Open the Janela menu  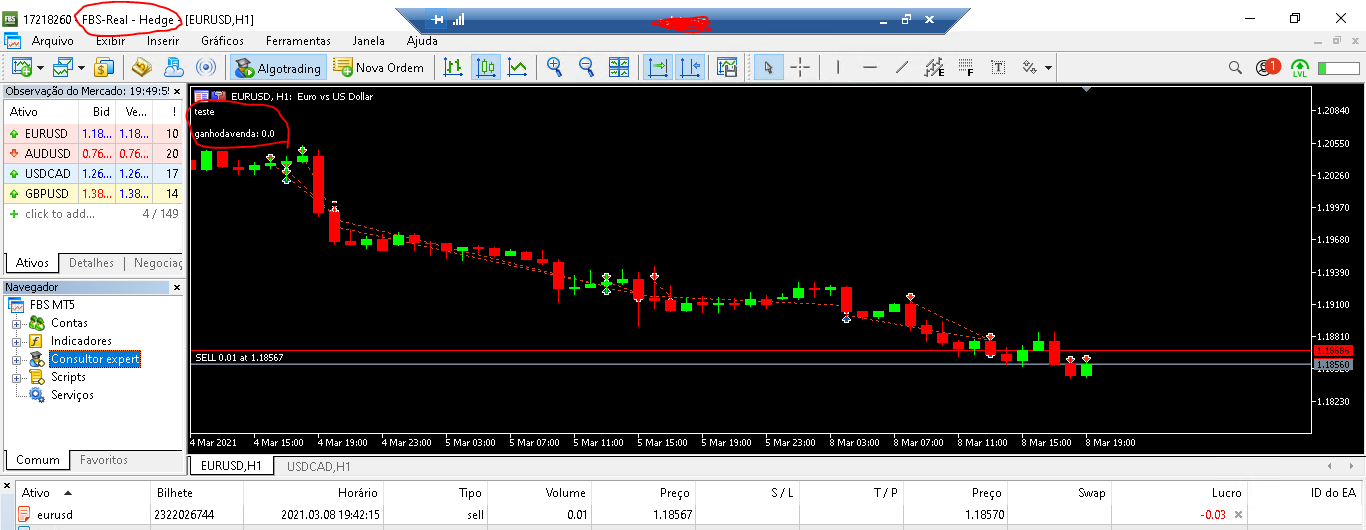369,41
